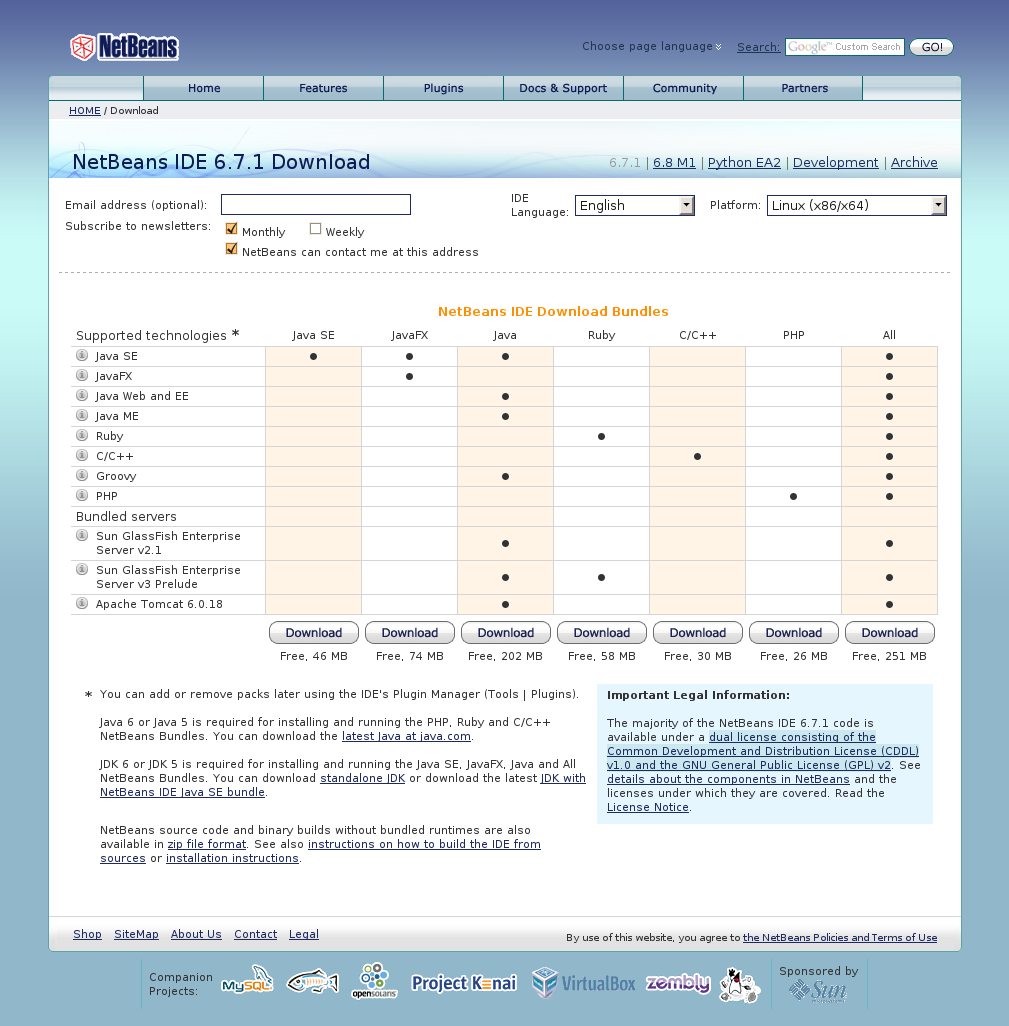Image resolution: width=1009 pixels, height=1026 pixels.
Task: Open info icon for Groovy row
Action: click(x=82, y=475)
